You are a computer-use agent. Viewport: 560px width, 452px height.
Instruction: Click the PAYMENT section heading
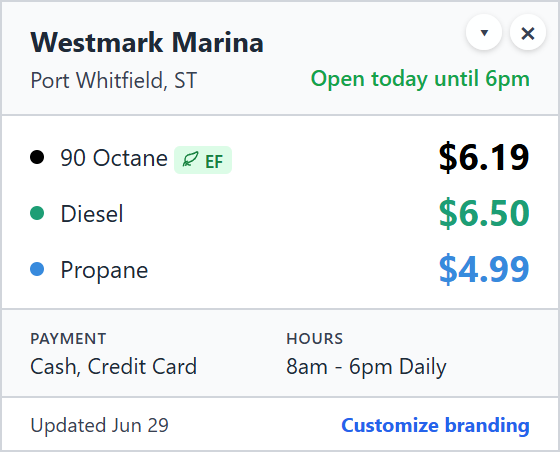pos(68,338)
